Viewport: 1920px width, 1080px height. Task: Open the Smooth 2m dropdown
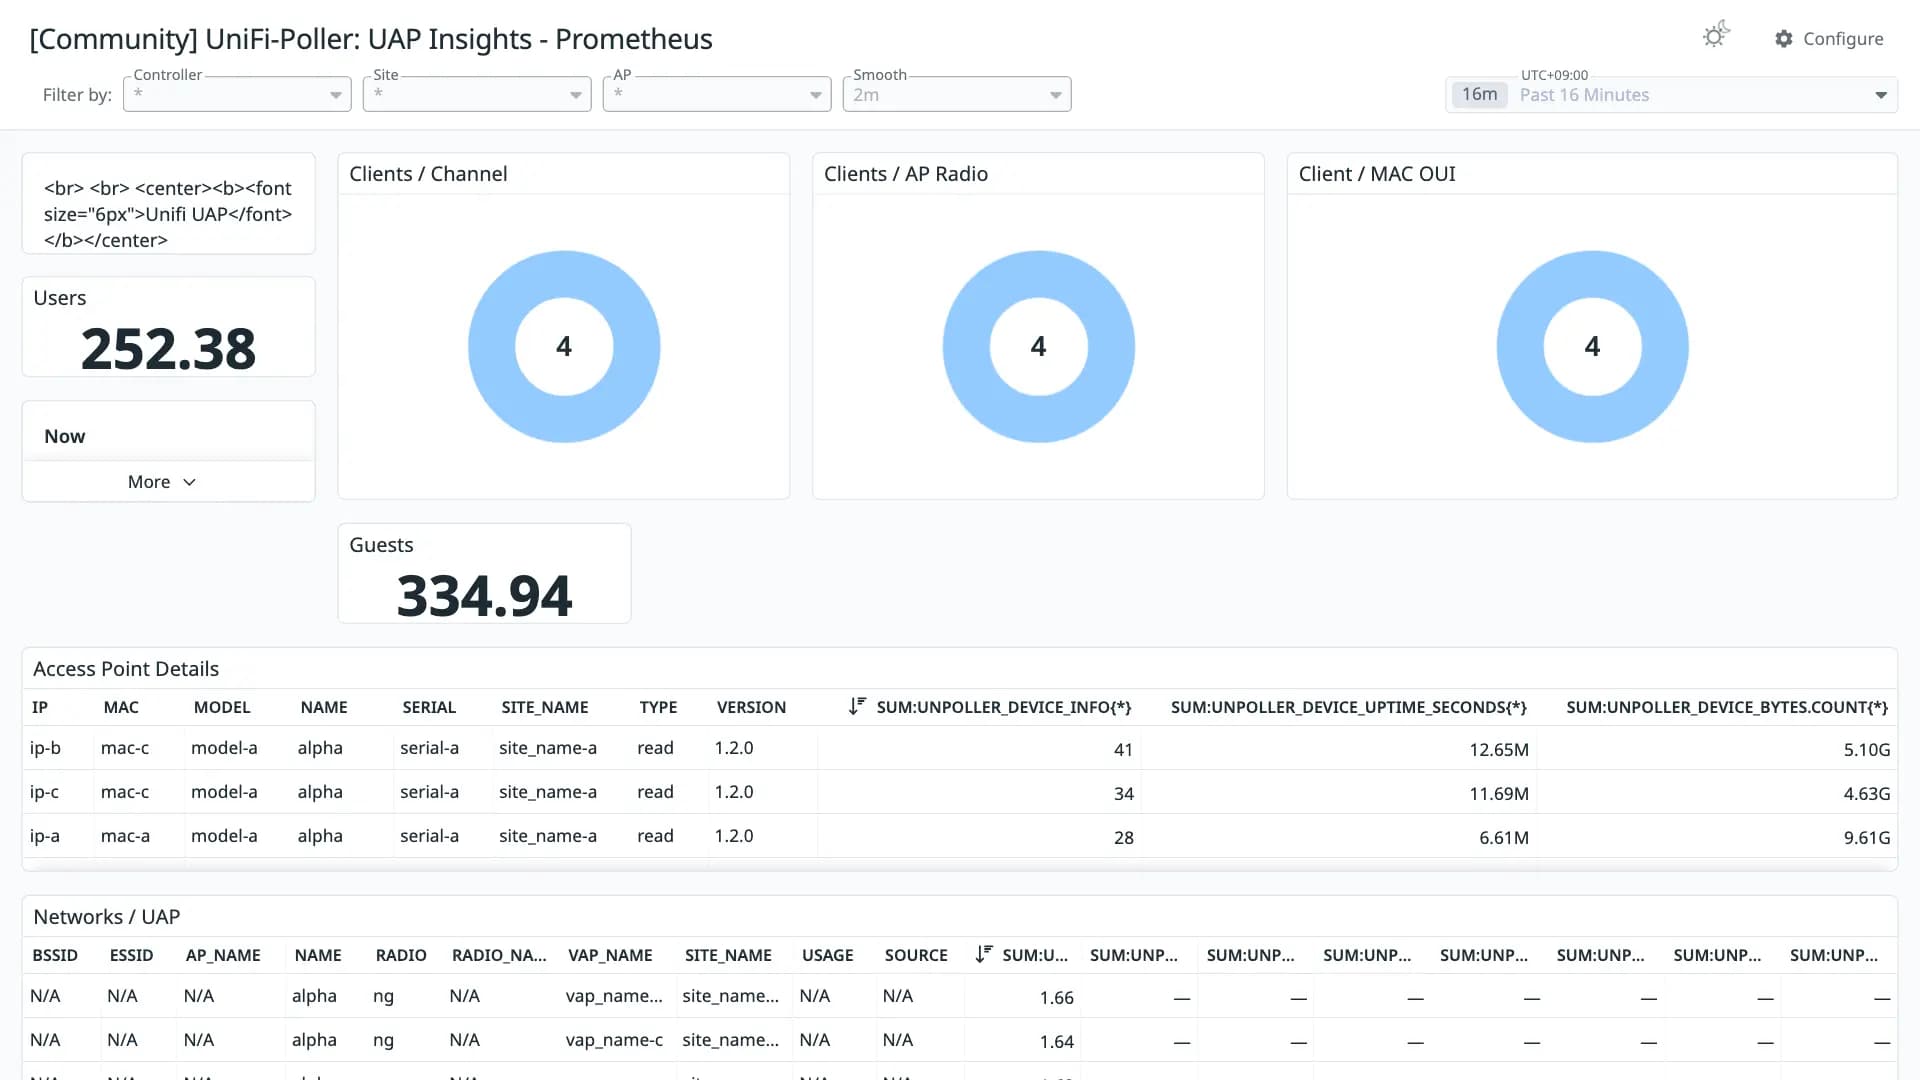click(x=957, y=94)
